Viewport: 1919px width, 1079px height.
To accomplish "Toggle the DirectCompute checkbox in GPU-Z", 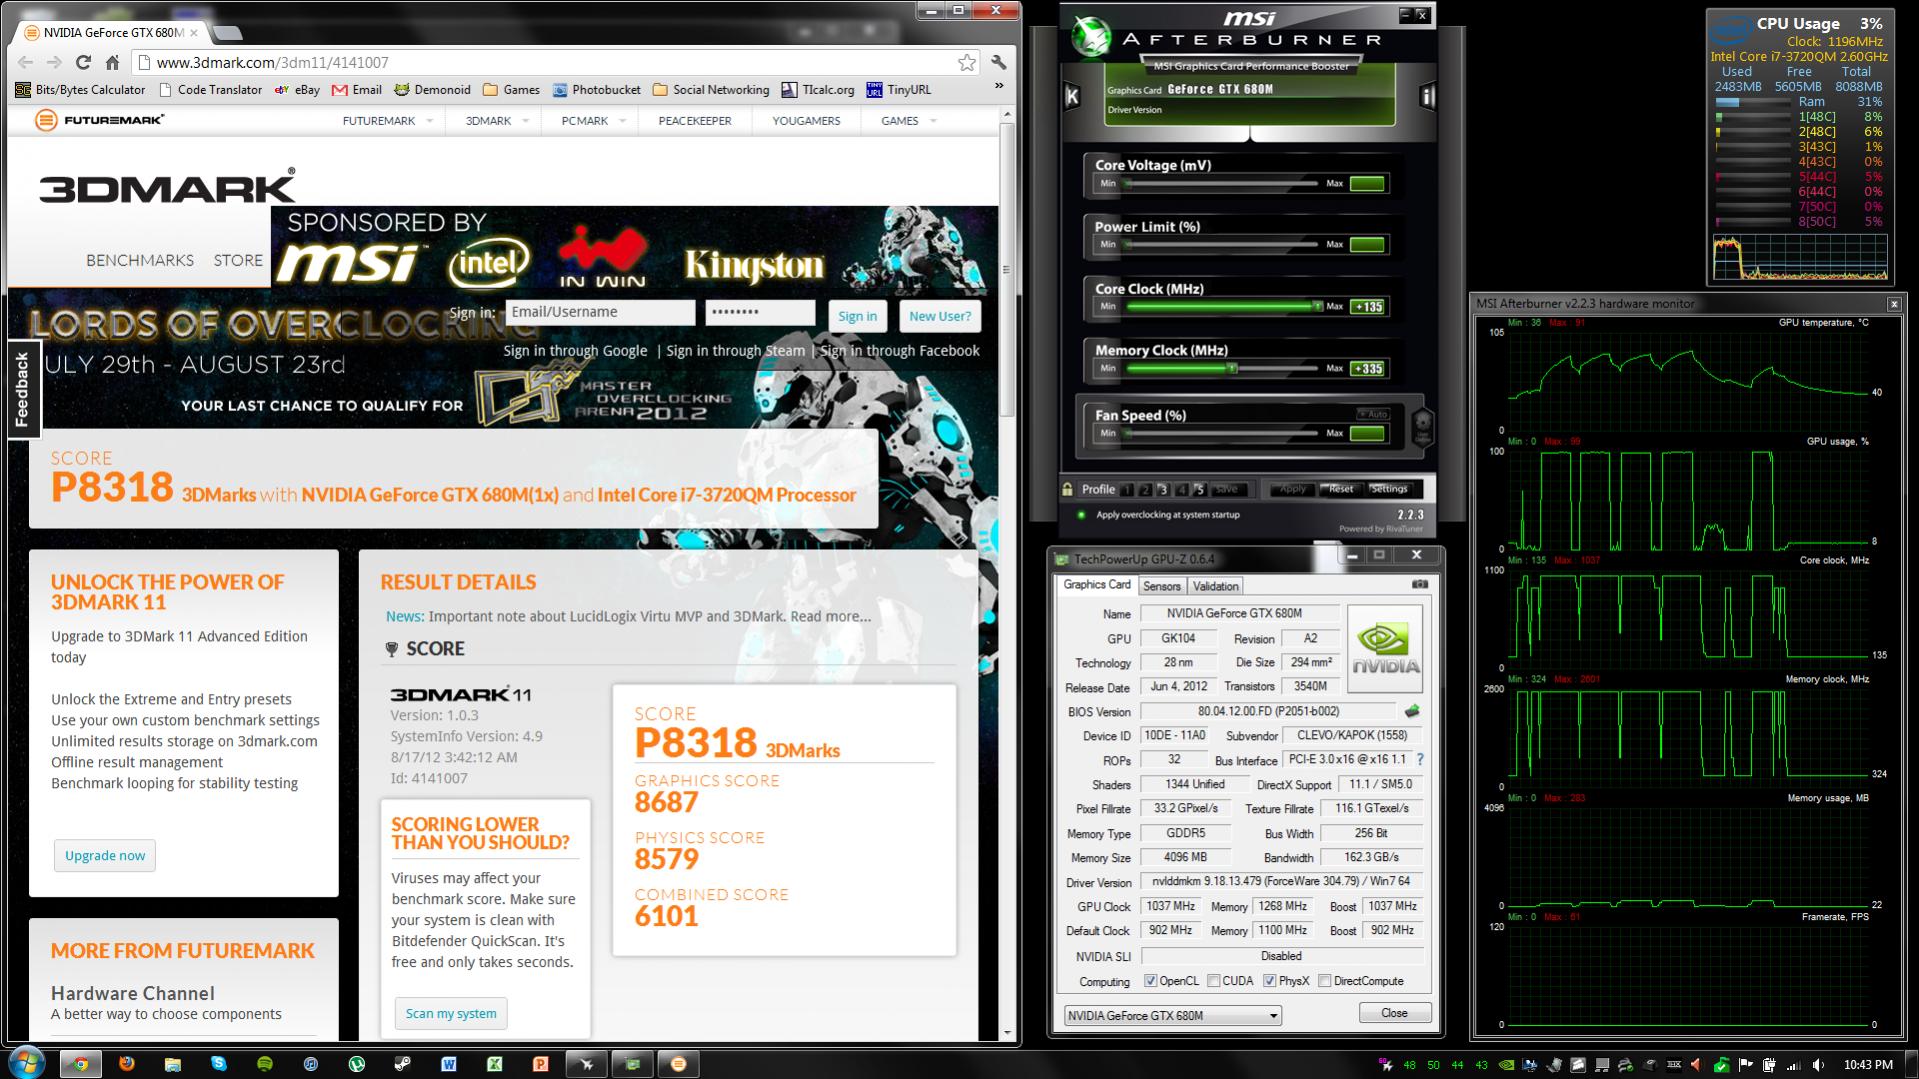I will coord(1324,981).
